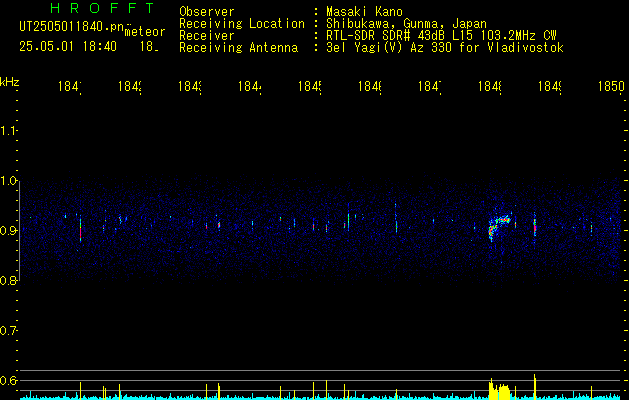Click the gray vertical band marker beside 0.9
This screenshot has width=629, height=400.
[x=19, y=230]
